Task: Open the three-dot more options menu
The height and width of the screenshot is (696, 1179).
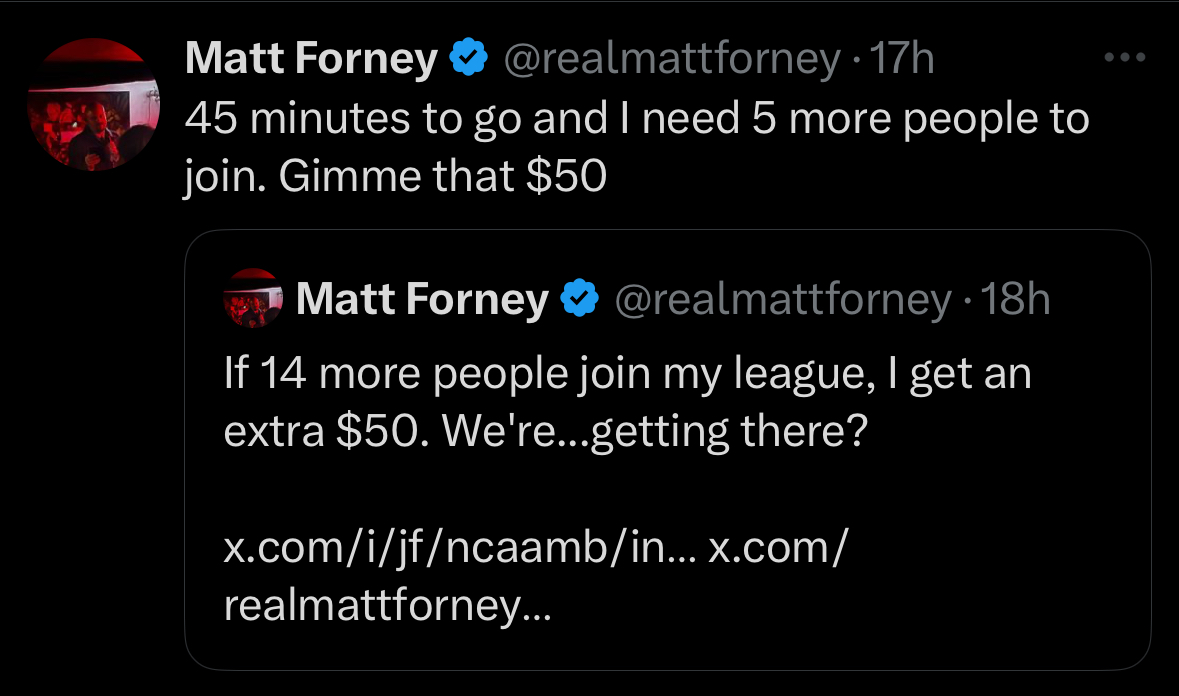Action: click(x=1128, y=58)
